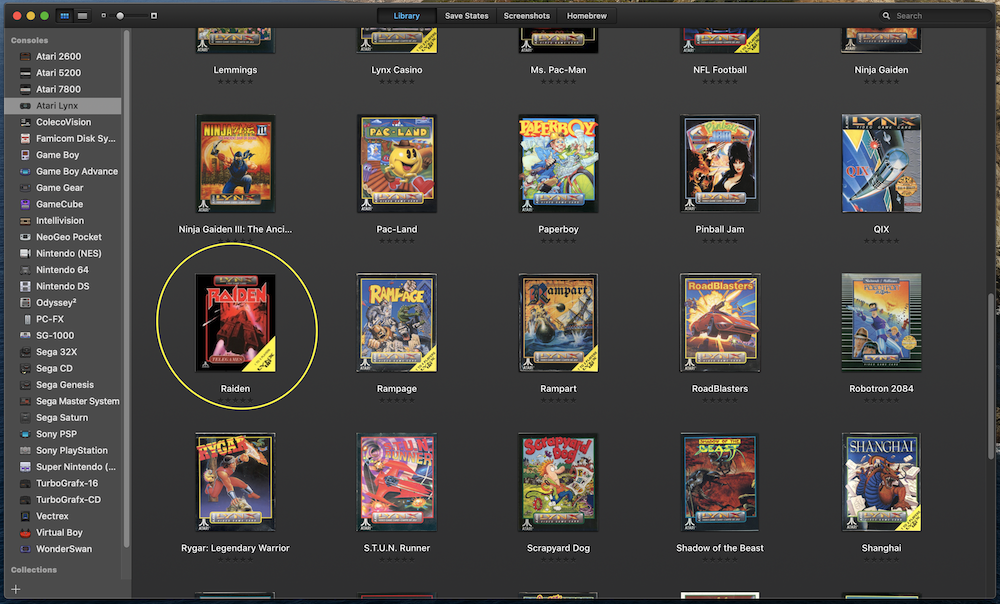Screen dimensions: 1000x604
Task: Select the Rampart box art
Action: click(558, 323)
